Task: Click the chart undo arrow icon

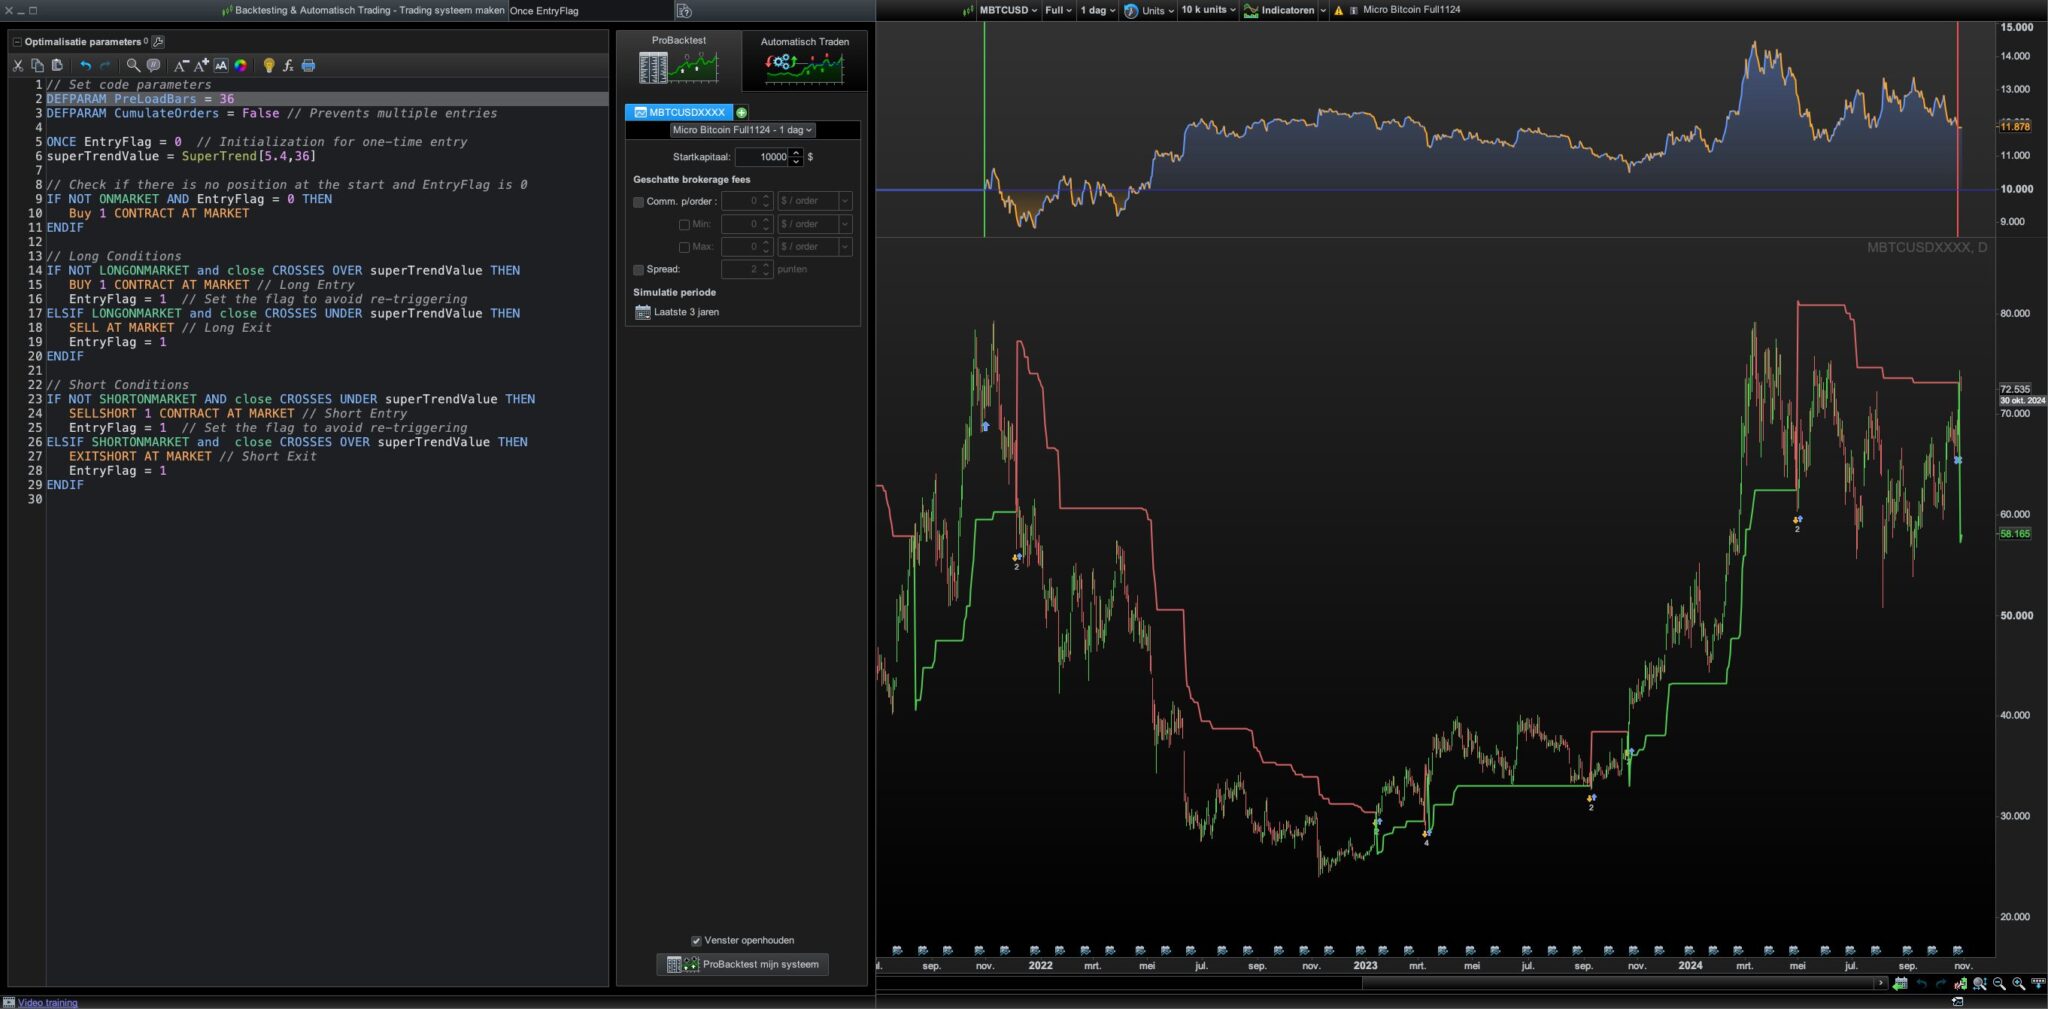Action: tap(1921, 984)
